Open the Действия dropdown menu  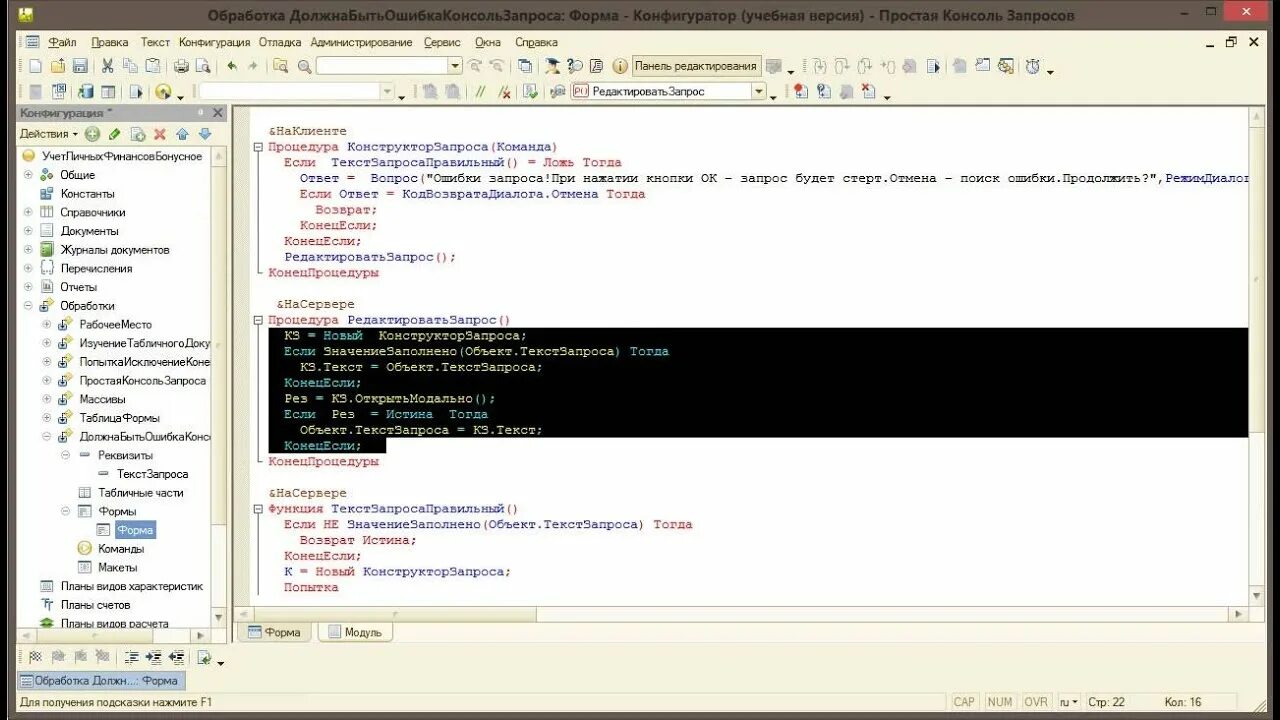(x=49, y=134)
